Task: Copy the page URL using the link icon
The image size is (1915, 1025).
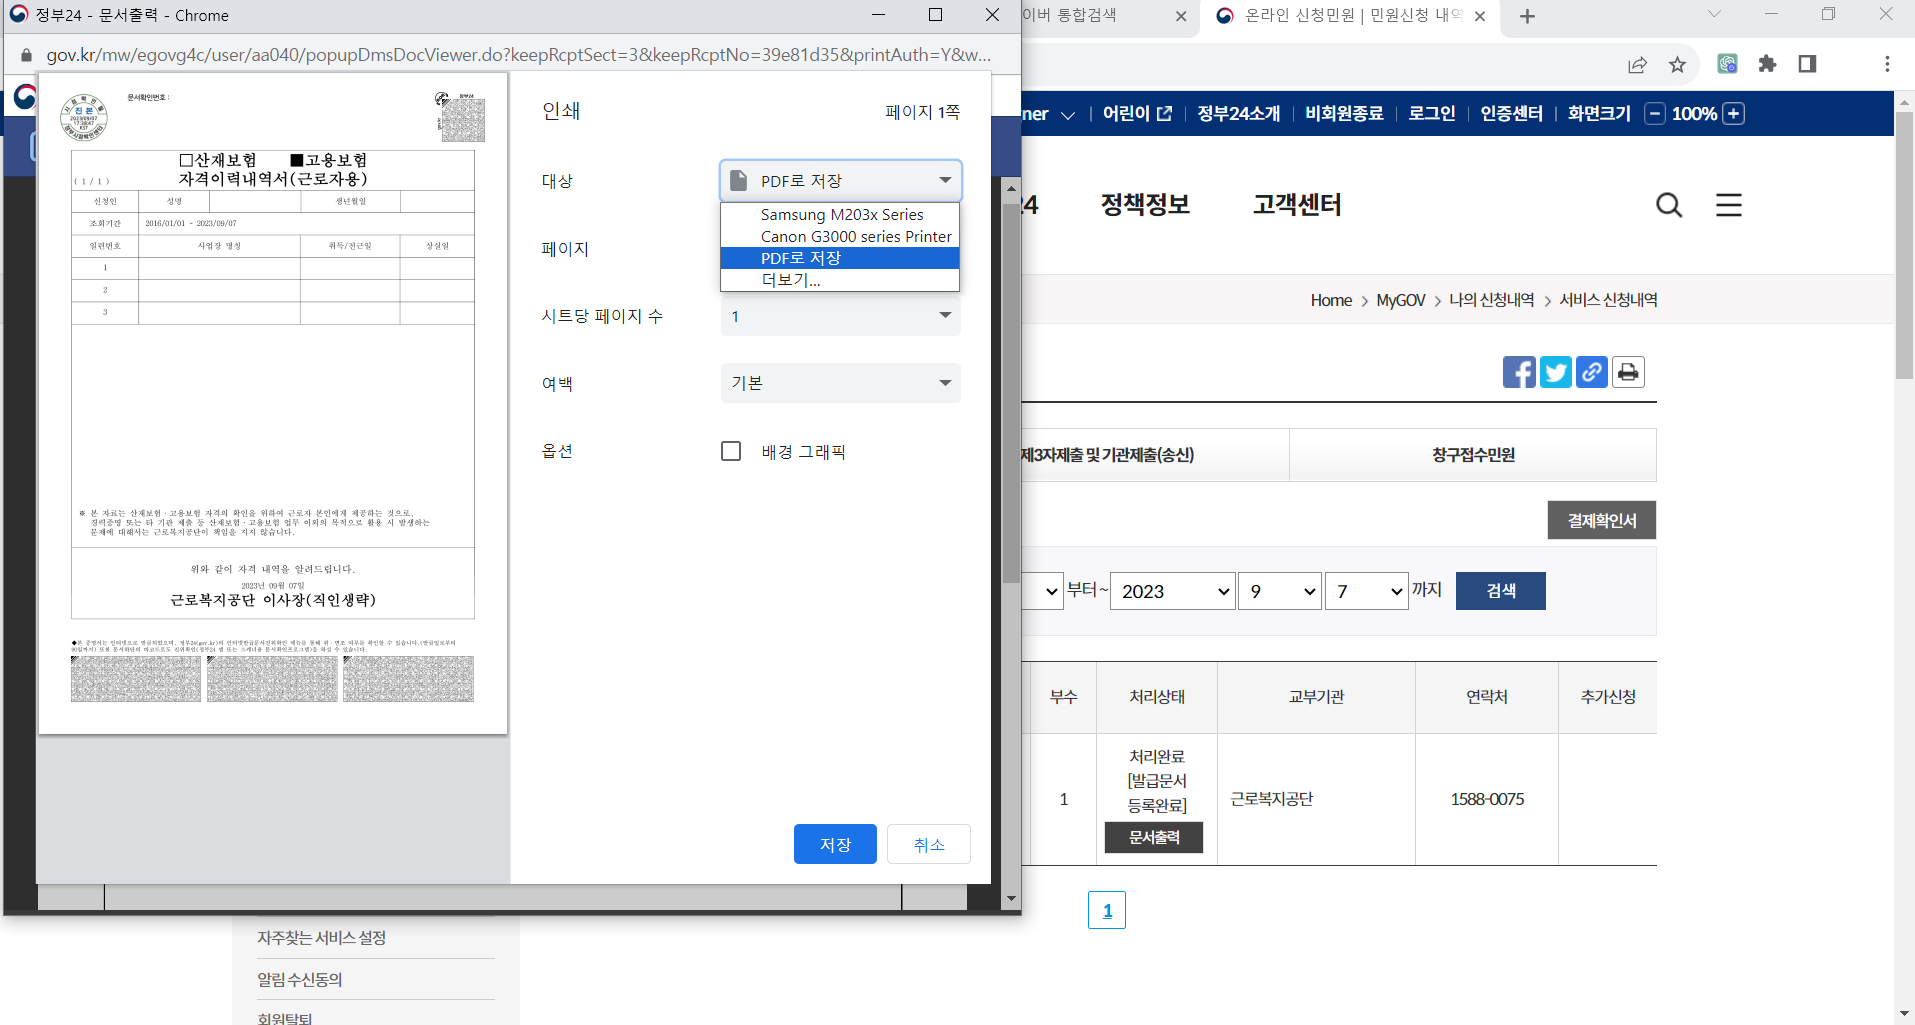Action: [1592, 371]
